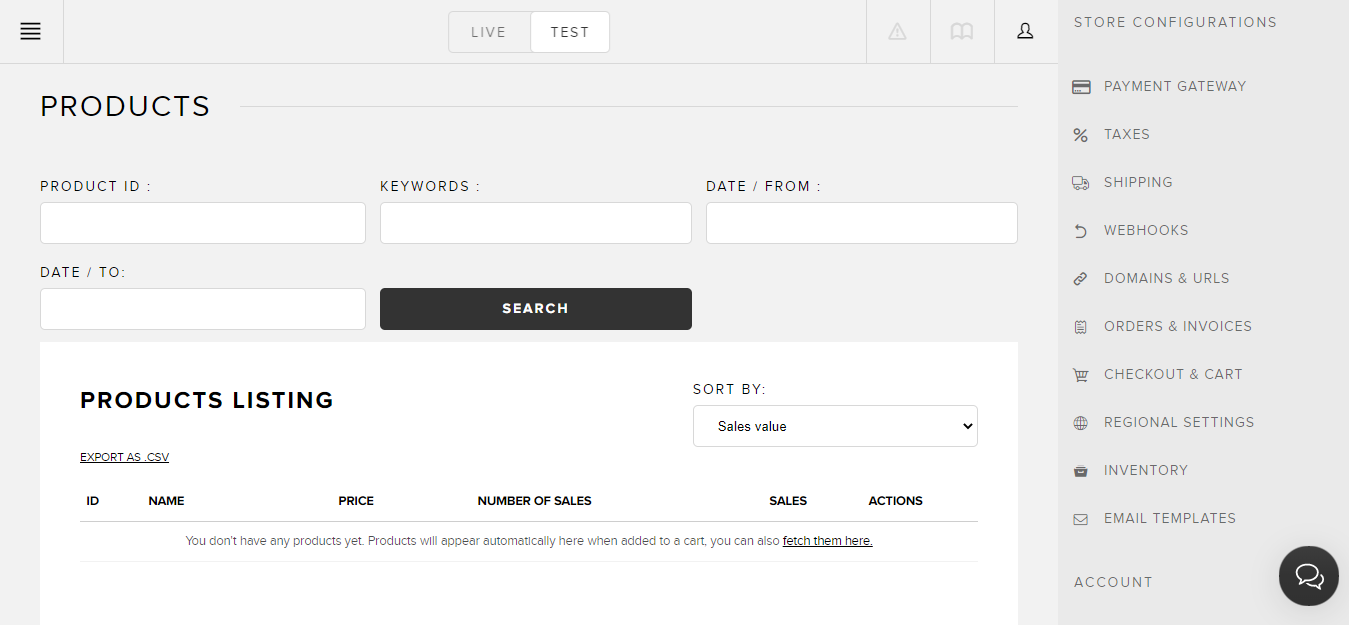Click into the PRODUCT ID input field

click(x=202, y=222)
